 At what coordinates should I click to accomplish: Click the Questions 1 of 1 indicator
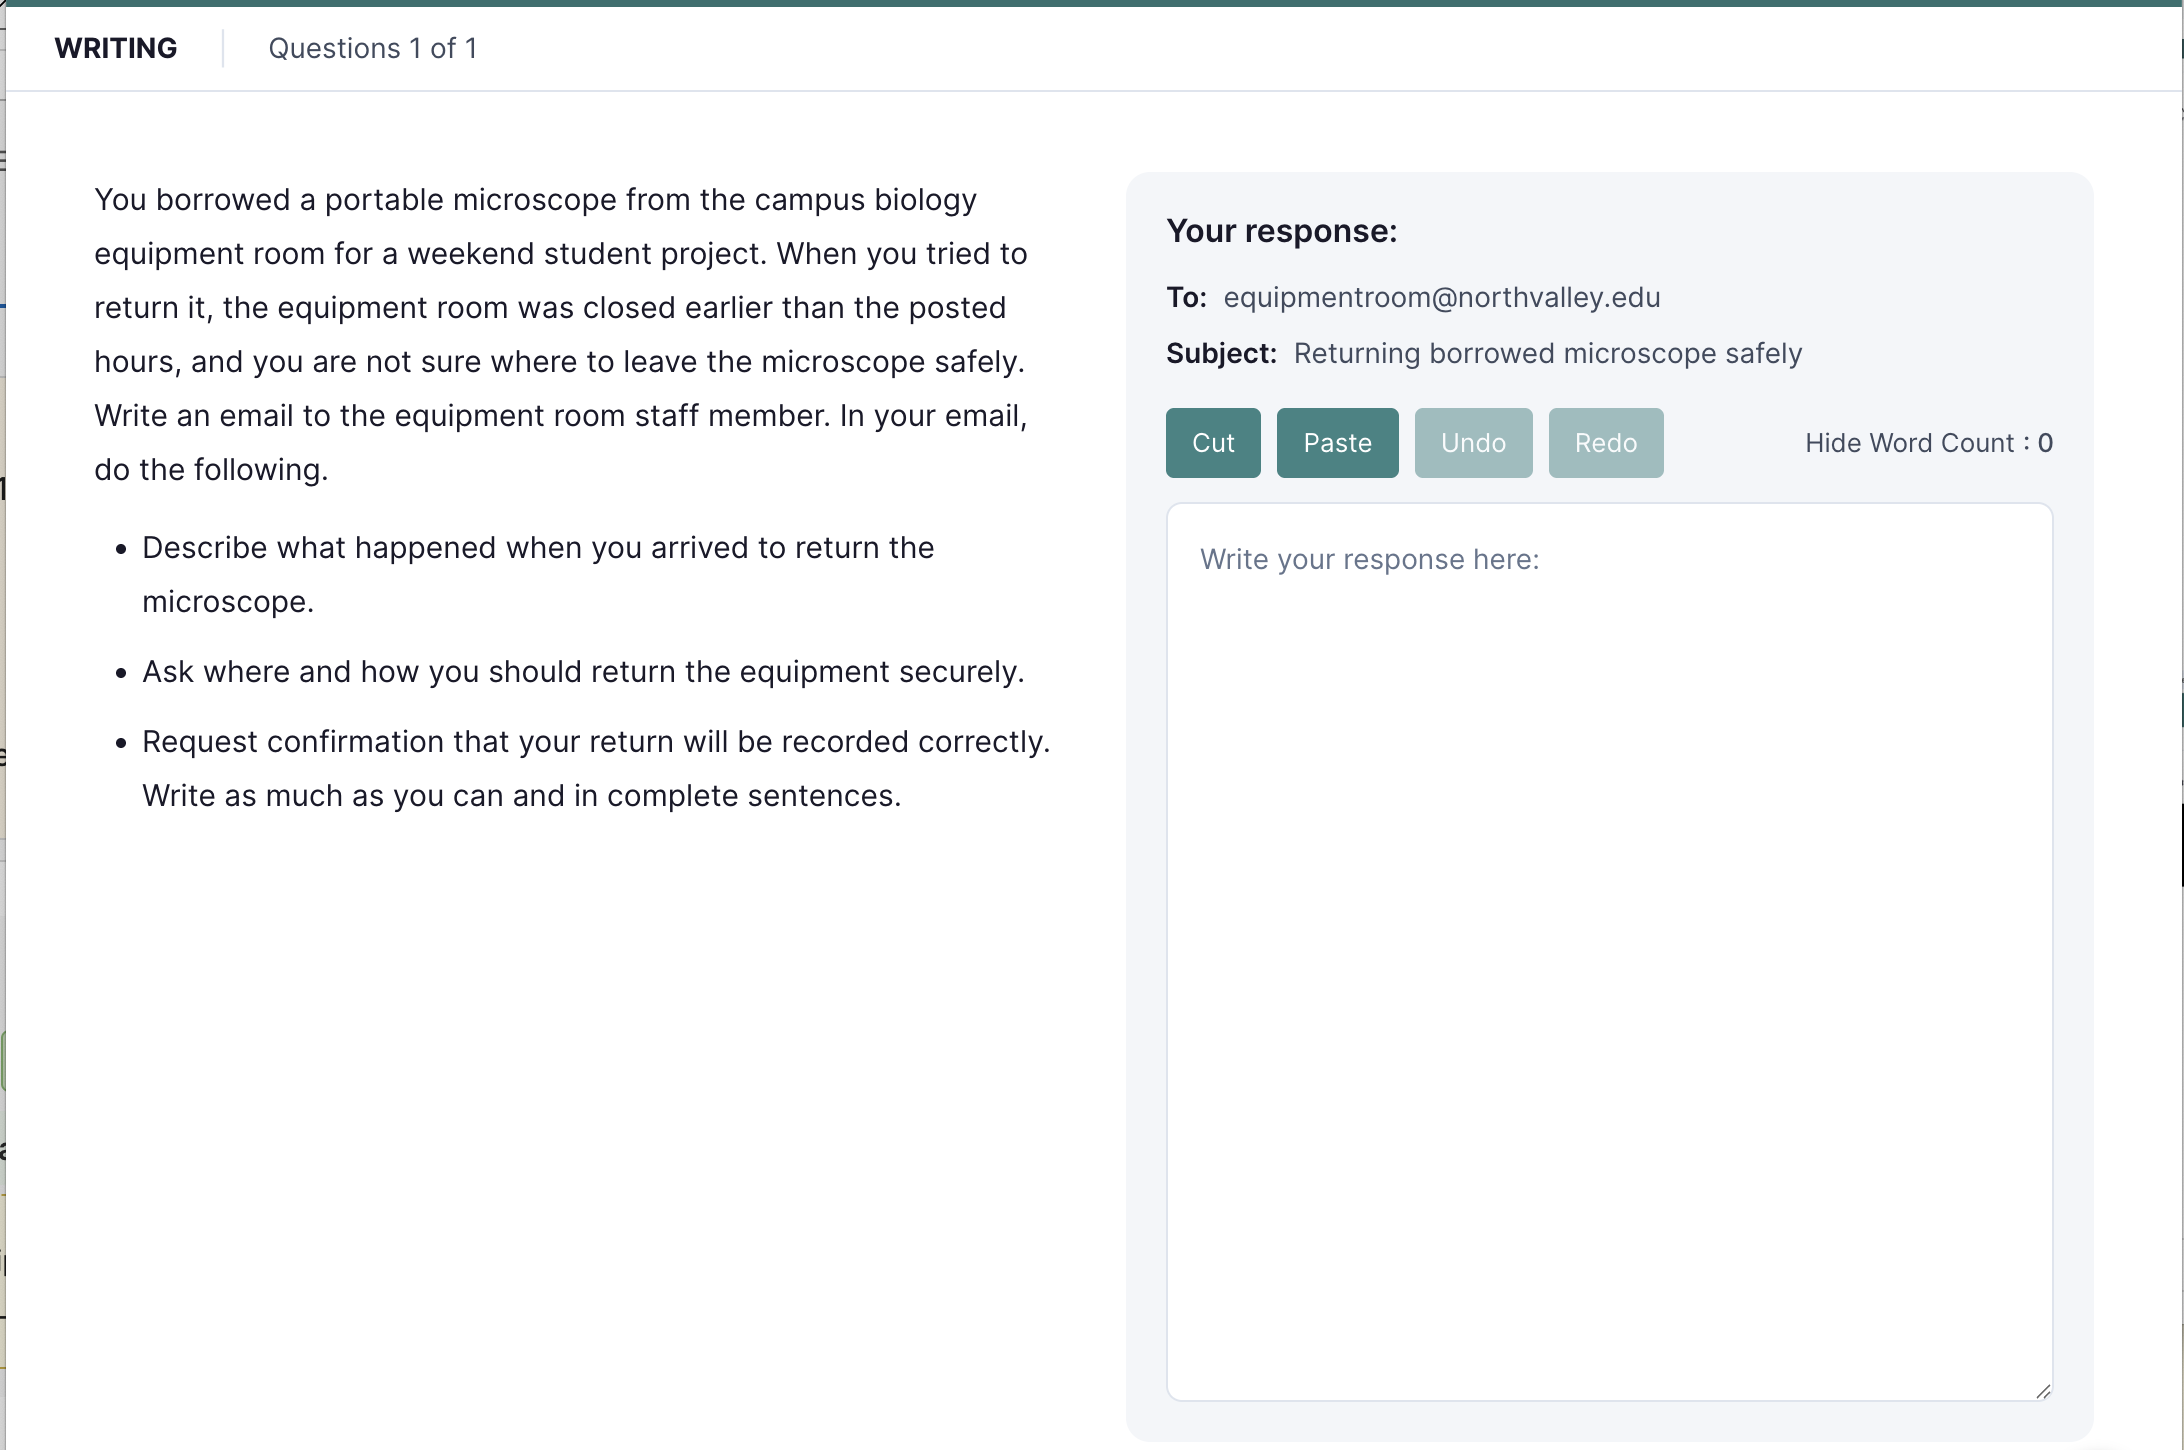[372, 47]
